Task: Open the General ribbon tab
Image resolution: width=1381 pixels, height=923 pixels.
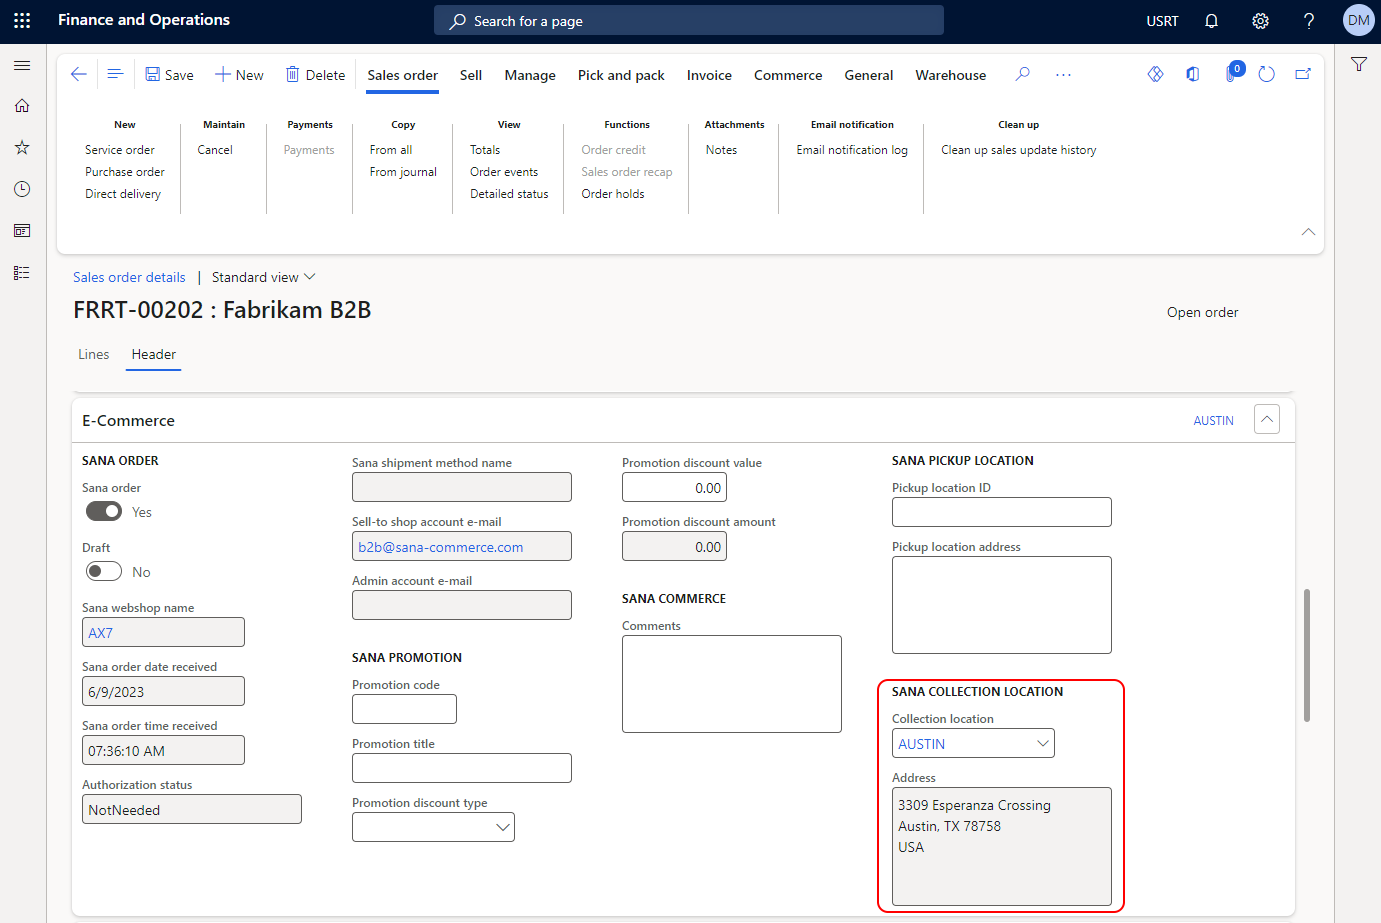Action: [x=869, y=75]
